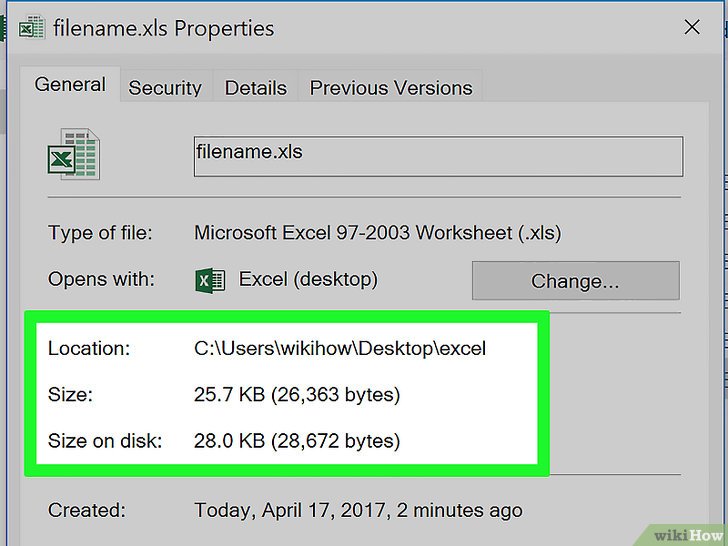Viewport: 728px width, 546px height.
Task: Click the Excel desktop app icon
Action: click(x=210, y=280)
